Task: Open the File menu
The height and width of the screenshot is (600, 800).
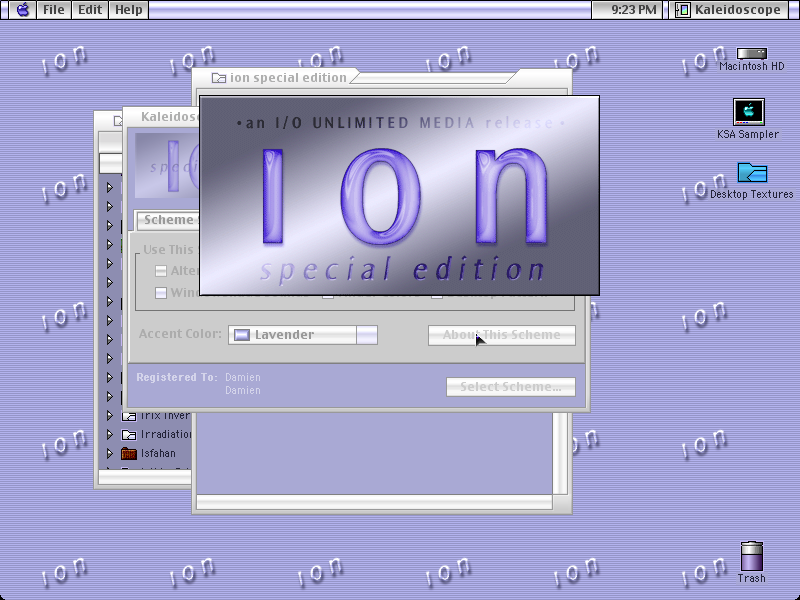Action: [x=54, y=10]
